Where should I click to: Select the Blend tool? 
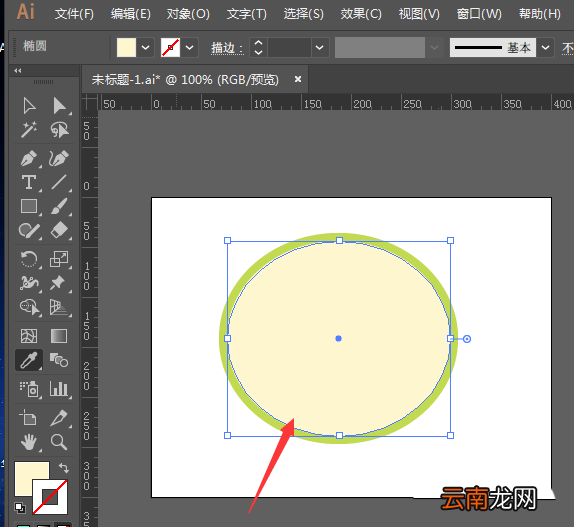click(x=59, y=360)
